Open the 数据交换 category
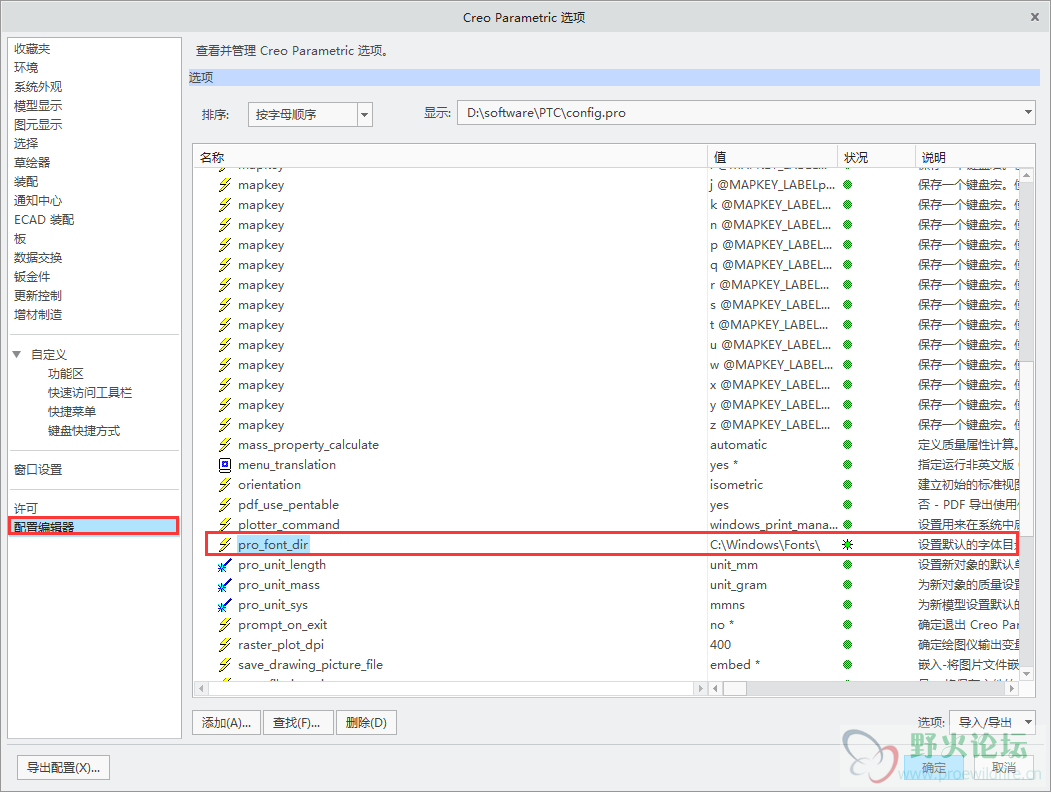 tap(38, 258)
